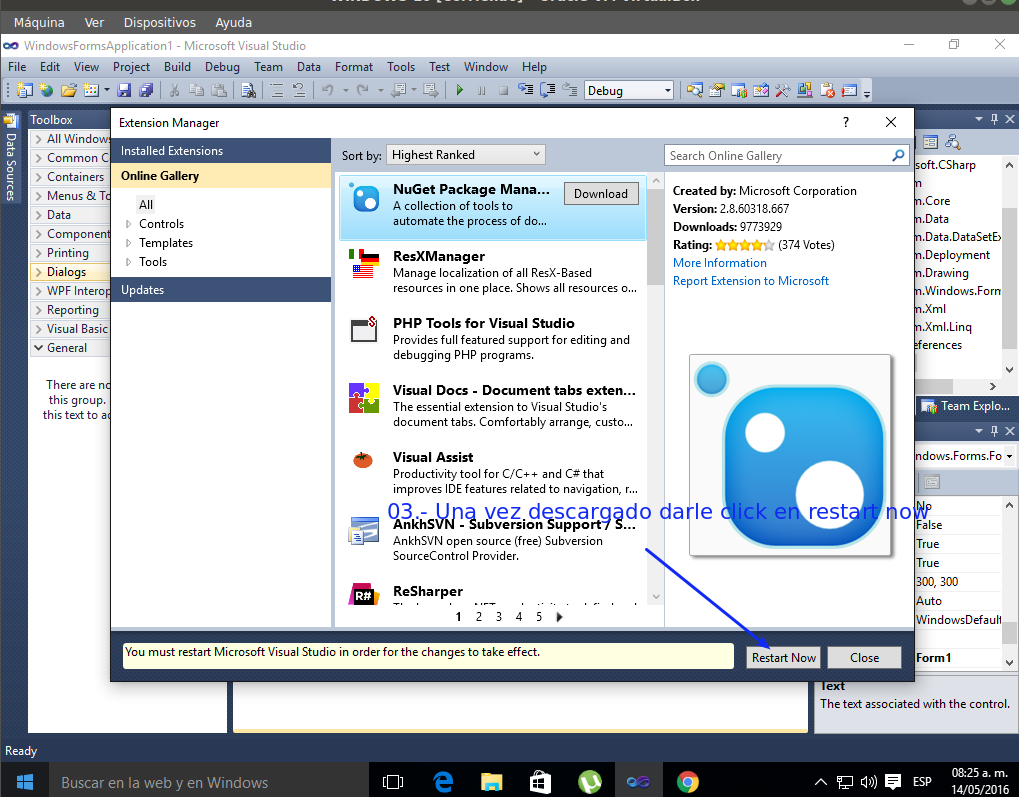Open the More Information link
This screenshot has width=1019, height=797.
pos(719,263)
